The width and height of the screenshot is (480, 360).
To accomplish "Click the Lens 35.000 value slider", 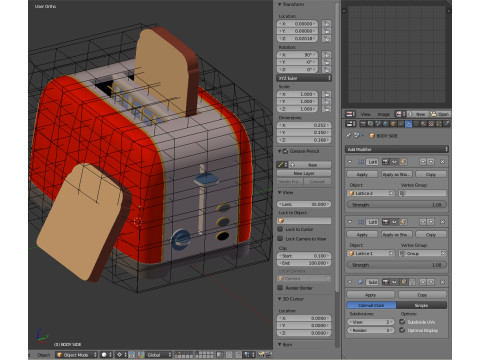I will tap(304, 204).
